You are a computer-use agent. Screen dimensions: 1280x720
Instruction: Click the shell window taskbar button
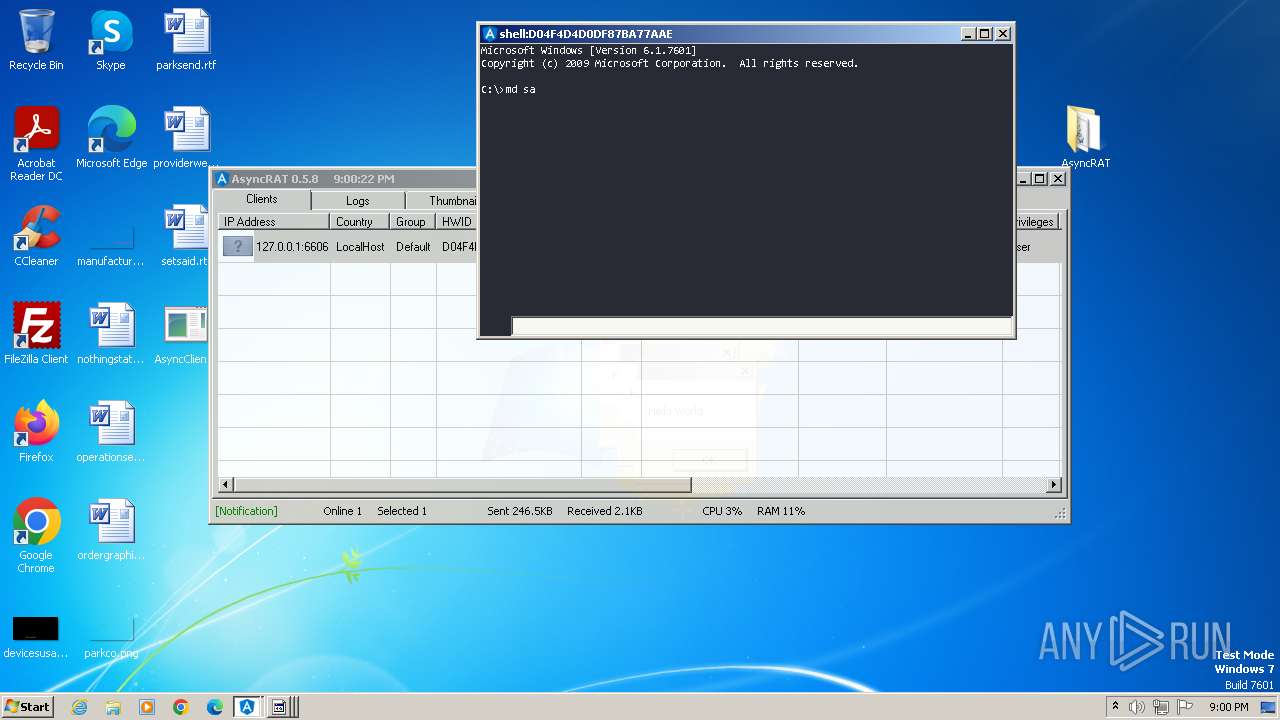click(280, 707)
